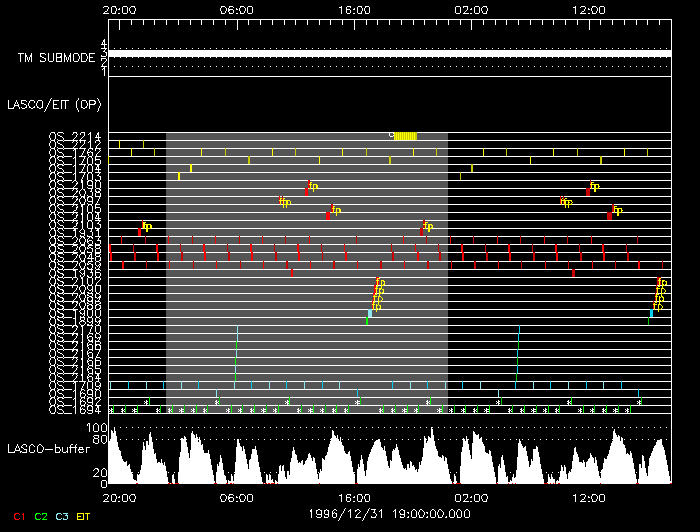This screenshot has height=532, width=700.
Task: Select the lone red block in the OS_1936 row
Action: coord(573,273)
